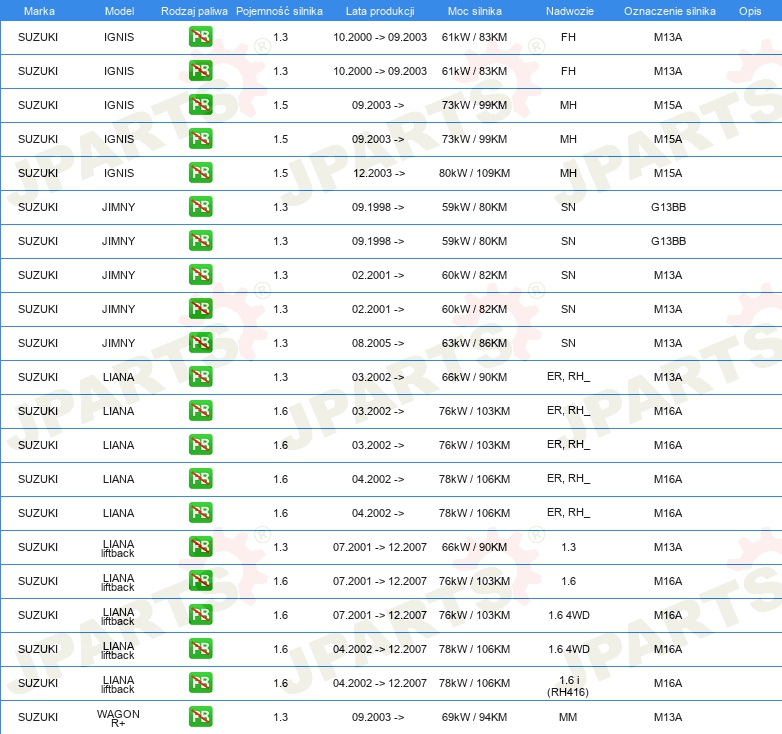Select the '07.2001 -> 12.2007' cell in the liftback 1.3 row
The height and width of the screenshot is (734, 782).
(x=380, y=547)
